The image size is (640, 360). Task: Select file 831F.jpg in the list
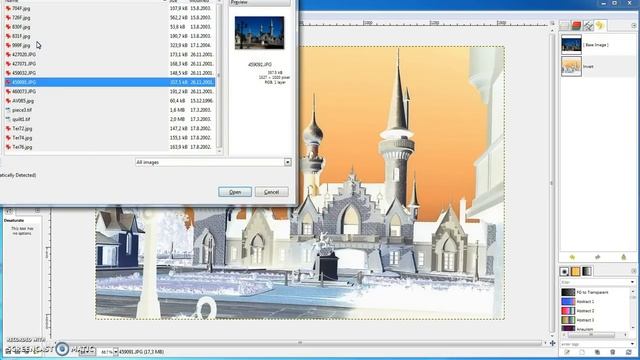pyautogui.click(x=109, y=36)
